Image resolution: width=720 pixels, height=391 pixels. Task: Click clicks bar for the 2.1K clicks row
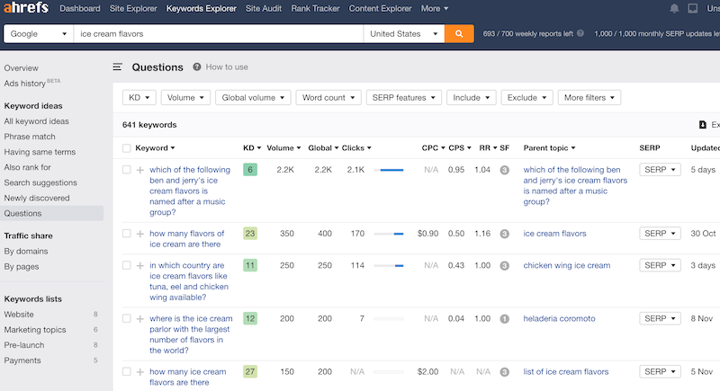pos(388,170)
